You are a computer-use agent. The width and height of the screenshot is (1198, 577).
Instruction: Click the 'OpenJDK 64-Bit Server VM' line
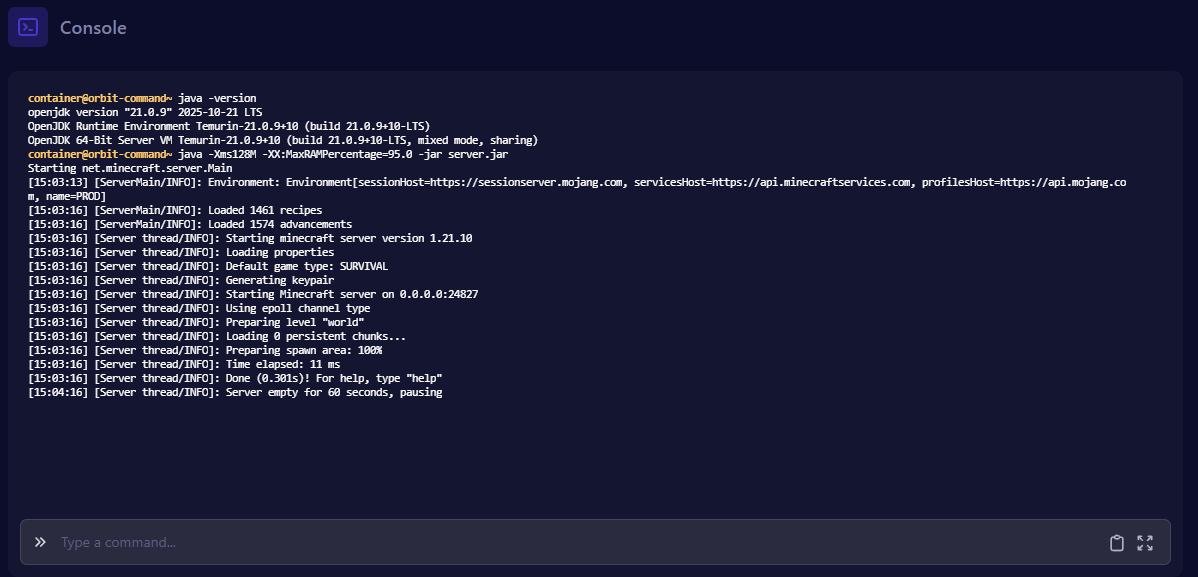[x=283, y=140]
